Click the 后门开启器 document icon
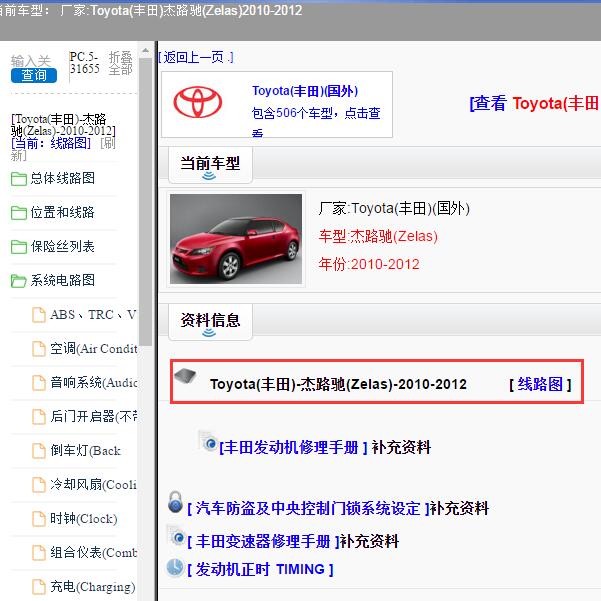 pyautogui.click(x=38, y=417)
